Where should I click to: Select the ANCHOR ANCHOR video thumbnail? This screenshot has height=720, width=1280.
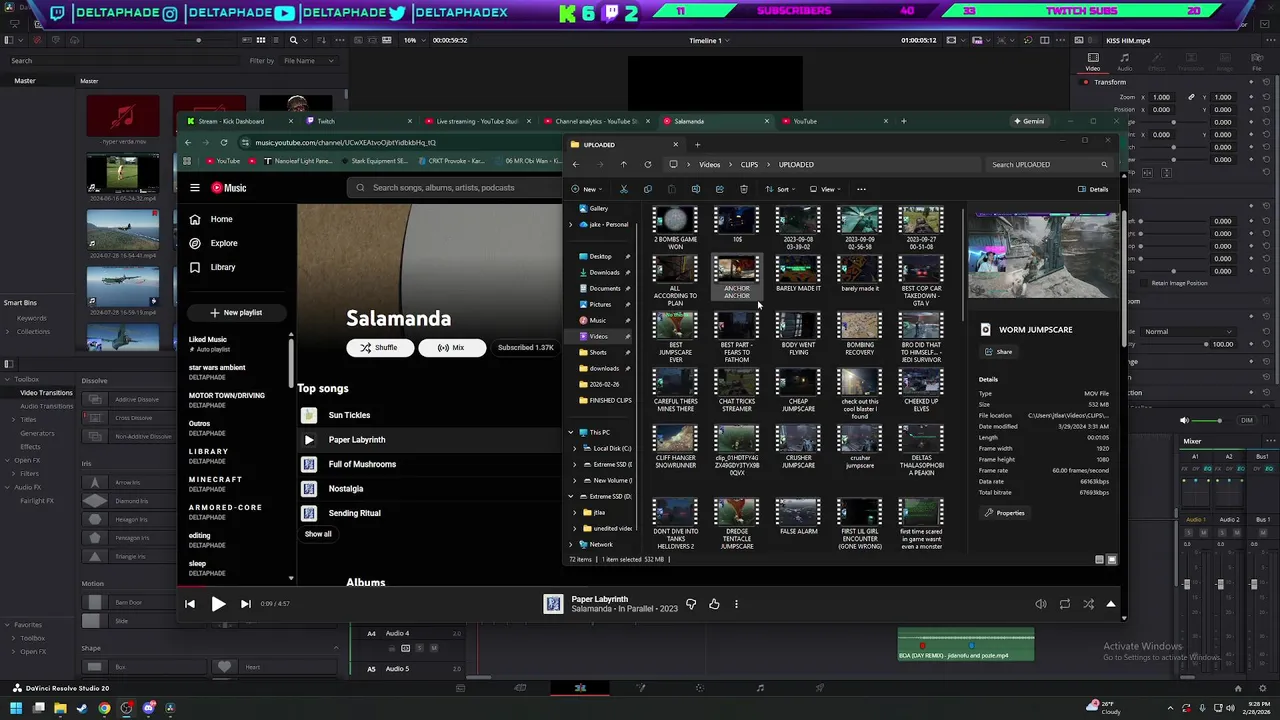pos(737,279)
